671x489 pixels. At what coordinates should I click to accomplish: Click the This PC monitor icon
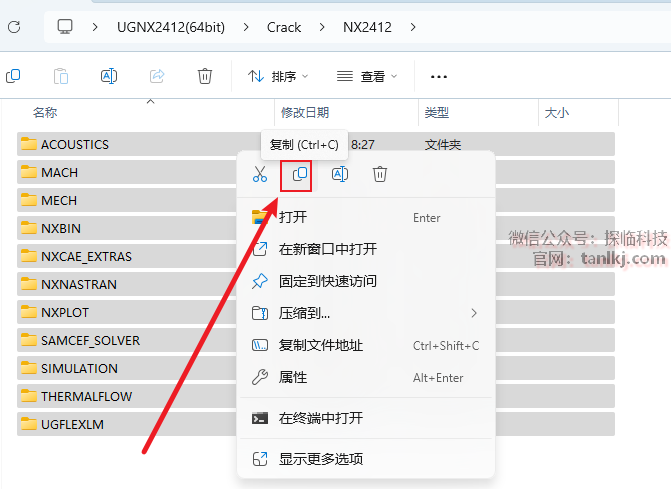click(x=65, y=27)
